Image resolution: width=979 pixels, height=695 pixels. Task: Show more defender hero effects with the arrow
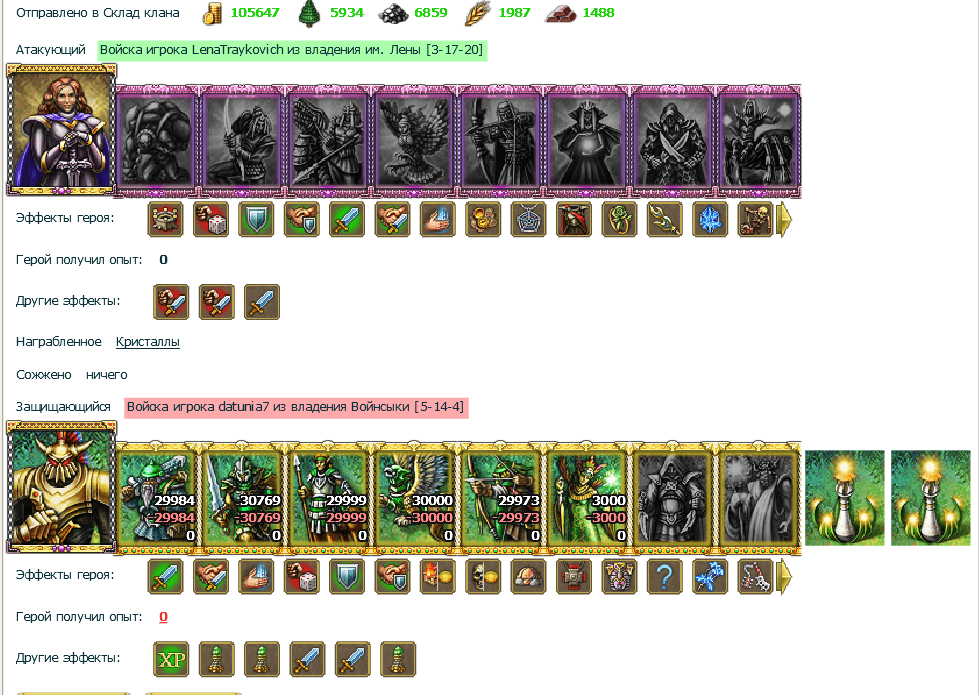(784, 577)
